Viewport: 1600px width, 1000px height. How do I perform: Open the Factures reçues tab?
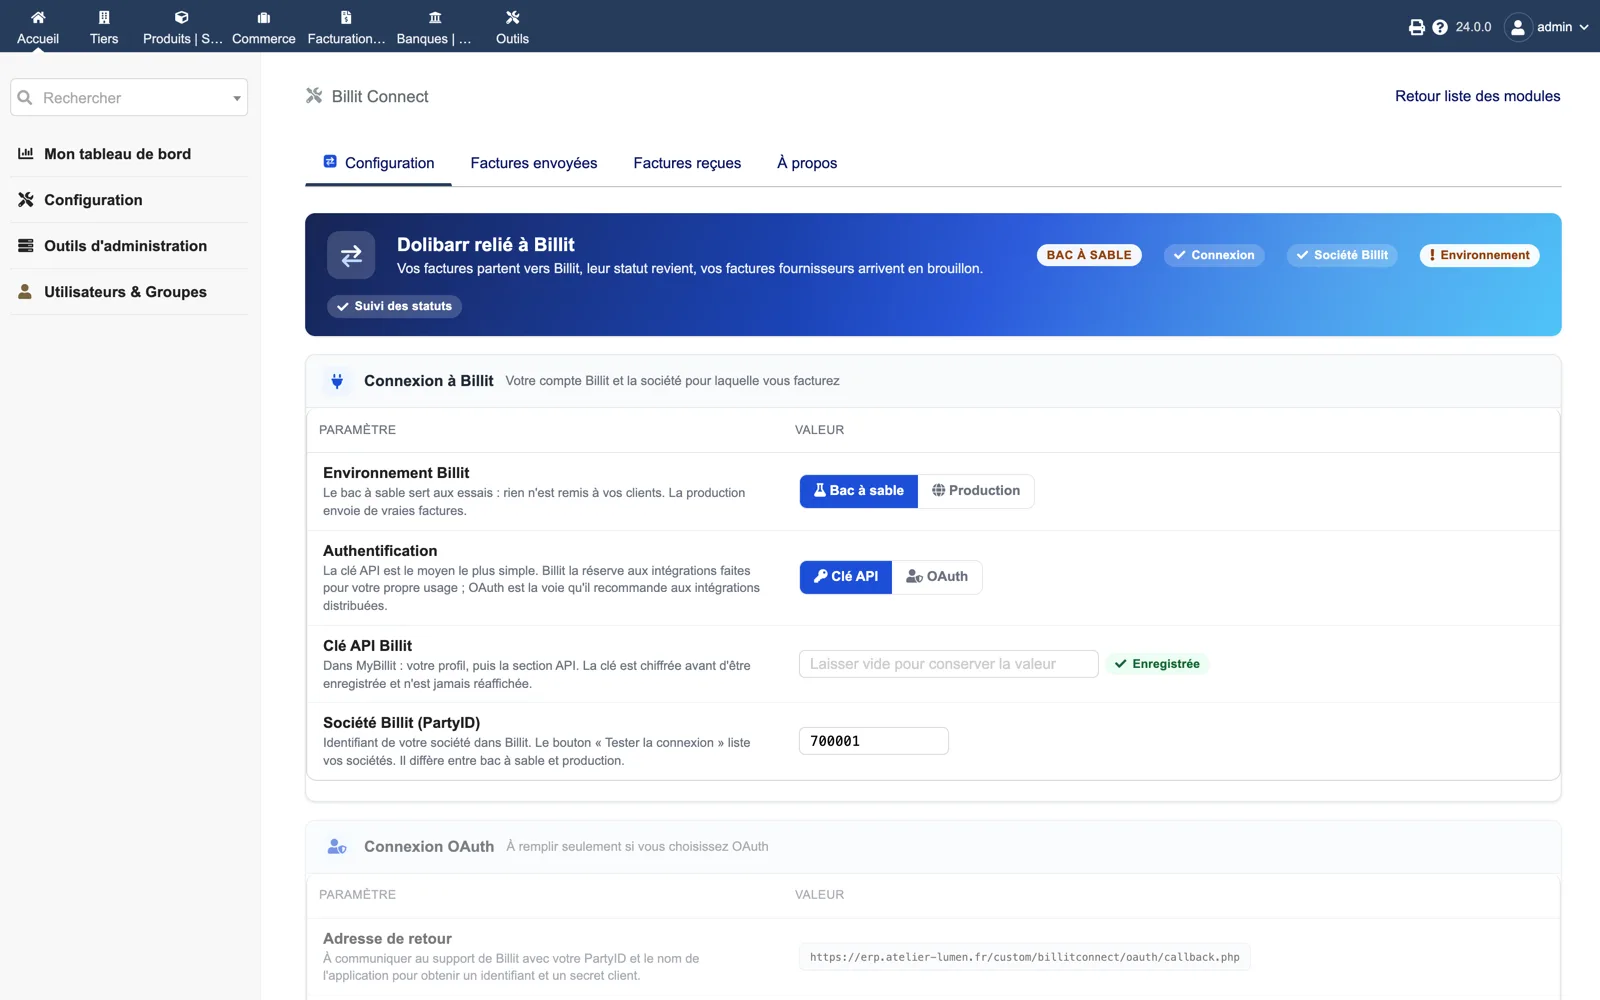(687, 163)
